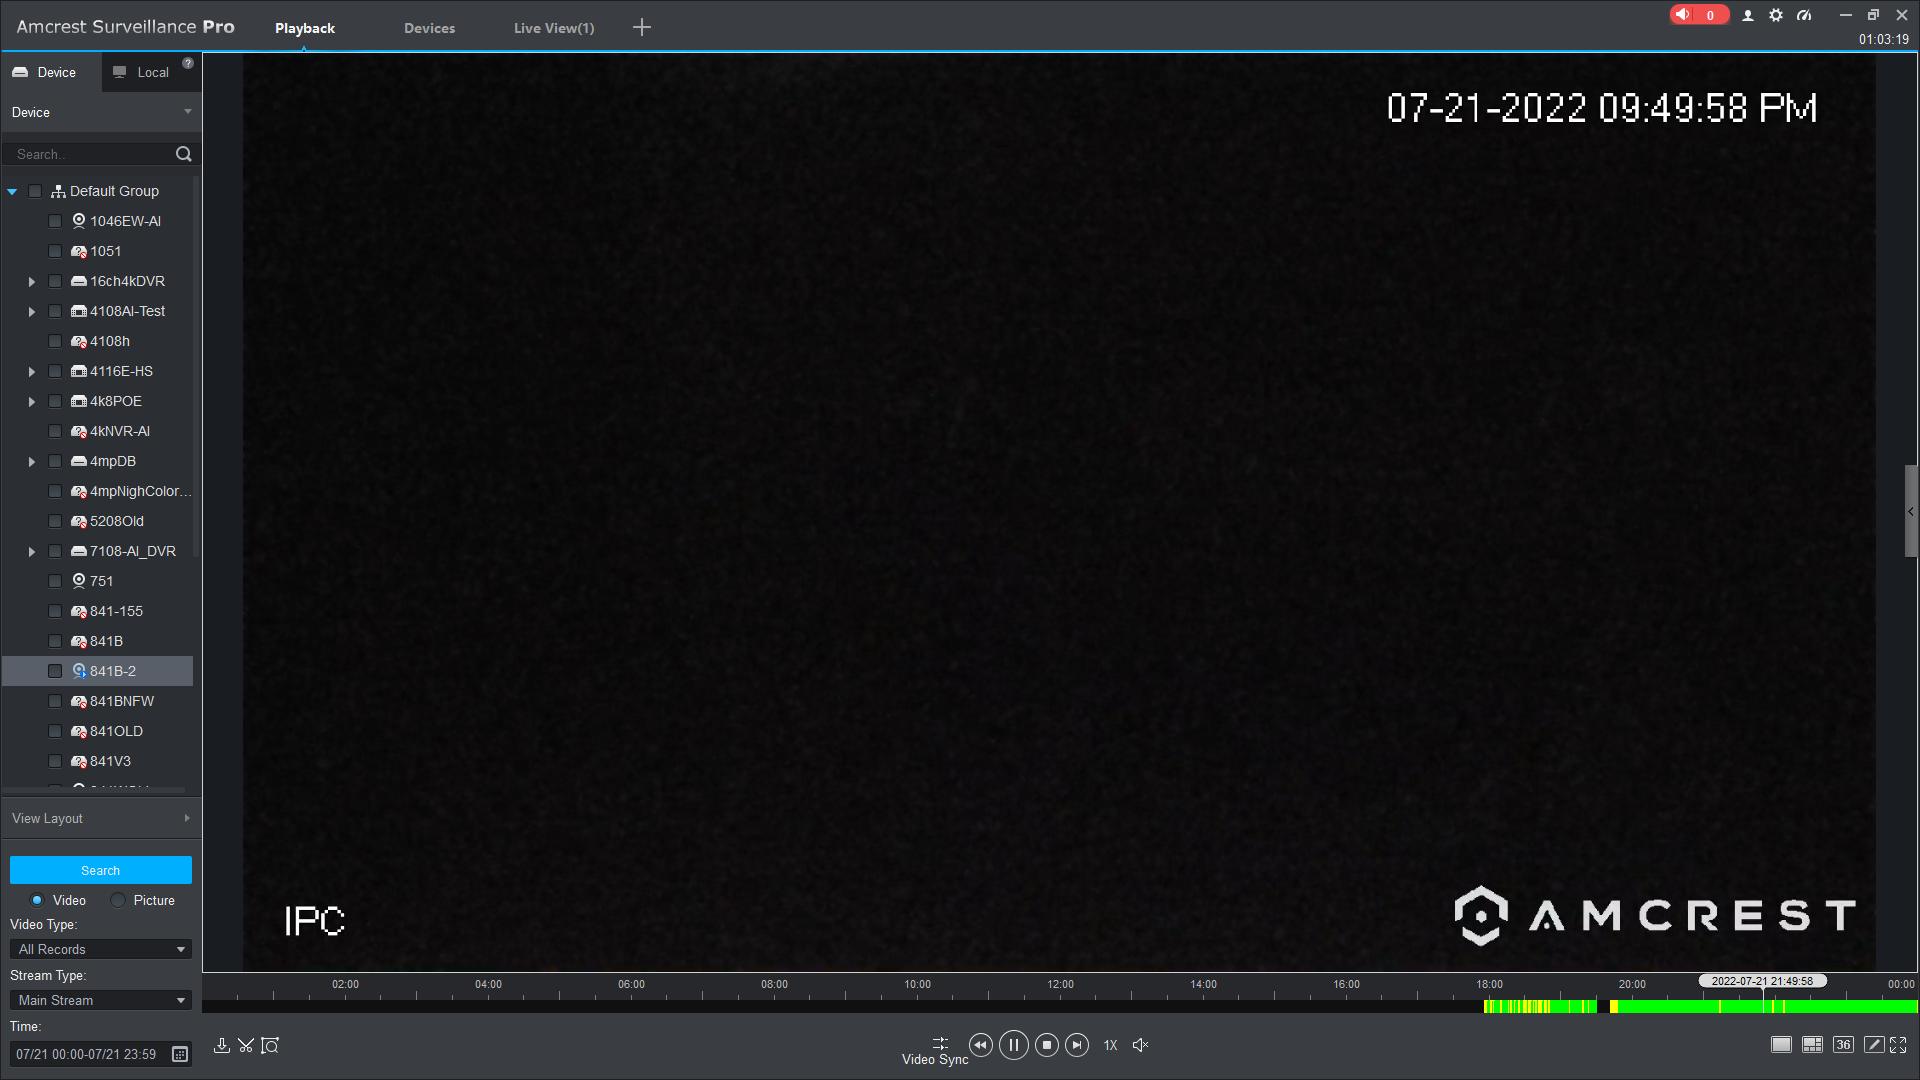Click the blue Search button
1920x1080 pixels.
click(101, 870)
